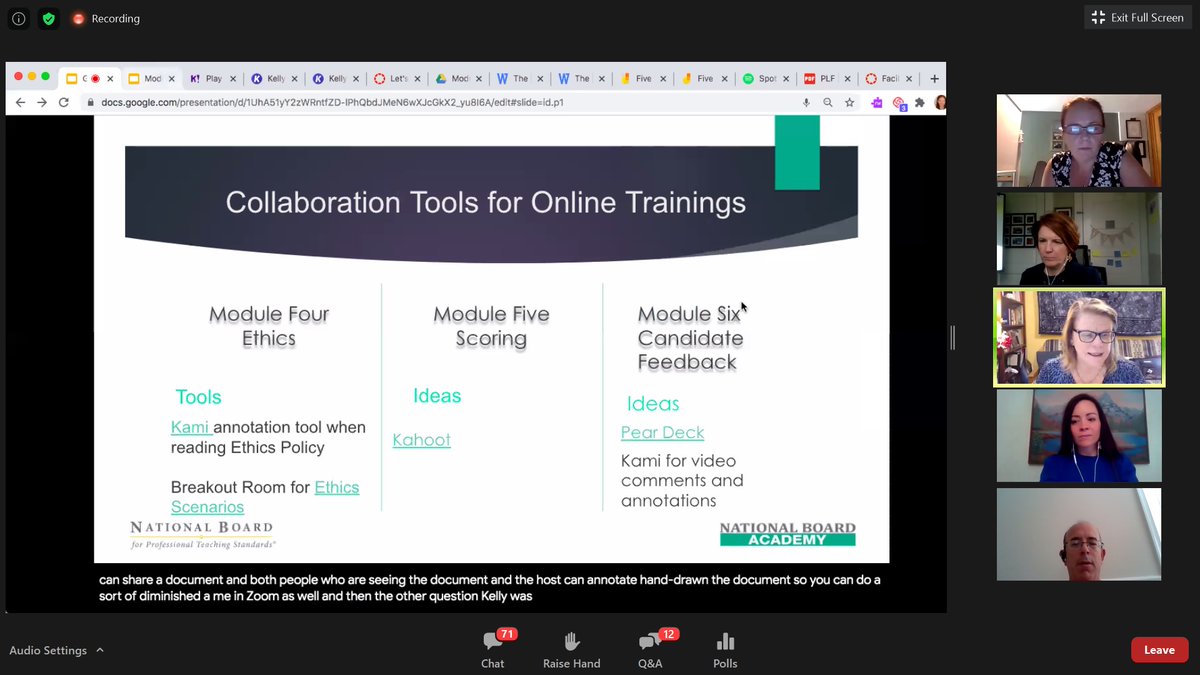1200x675 pixels.
Task: Switch to the Facil tab
Action: point(887,78)
